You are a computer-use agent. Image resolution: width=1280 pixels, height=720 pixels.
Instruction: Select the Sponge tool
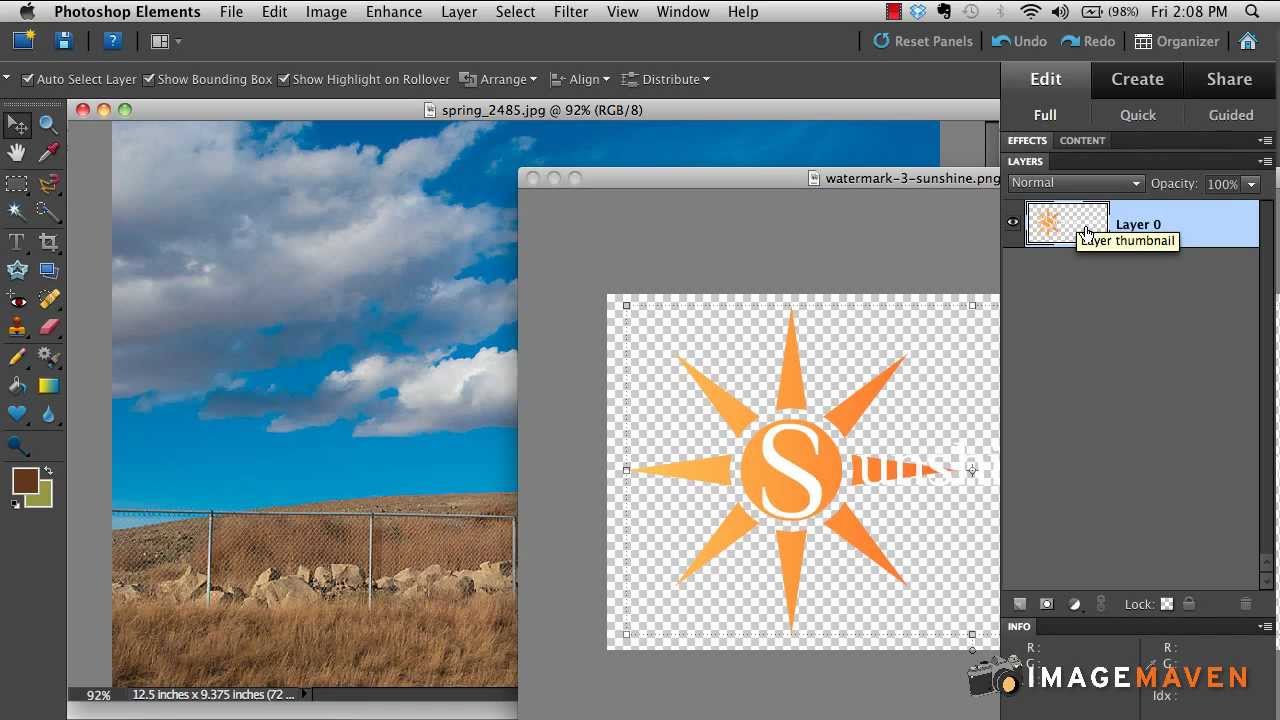17,446
